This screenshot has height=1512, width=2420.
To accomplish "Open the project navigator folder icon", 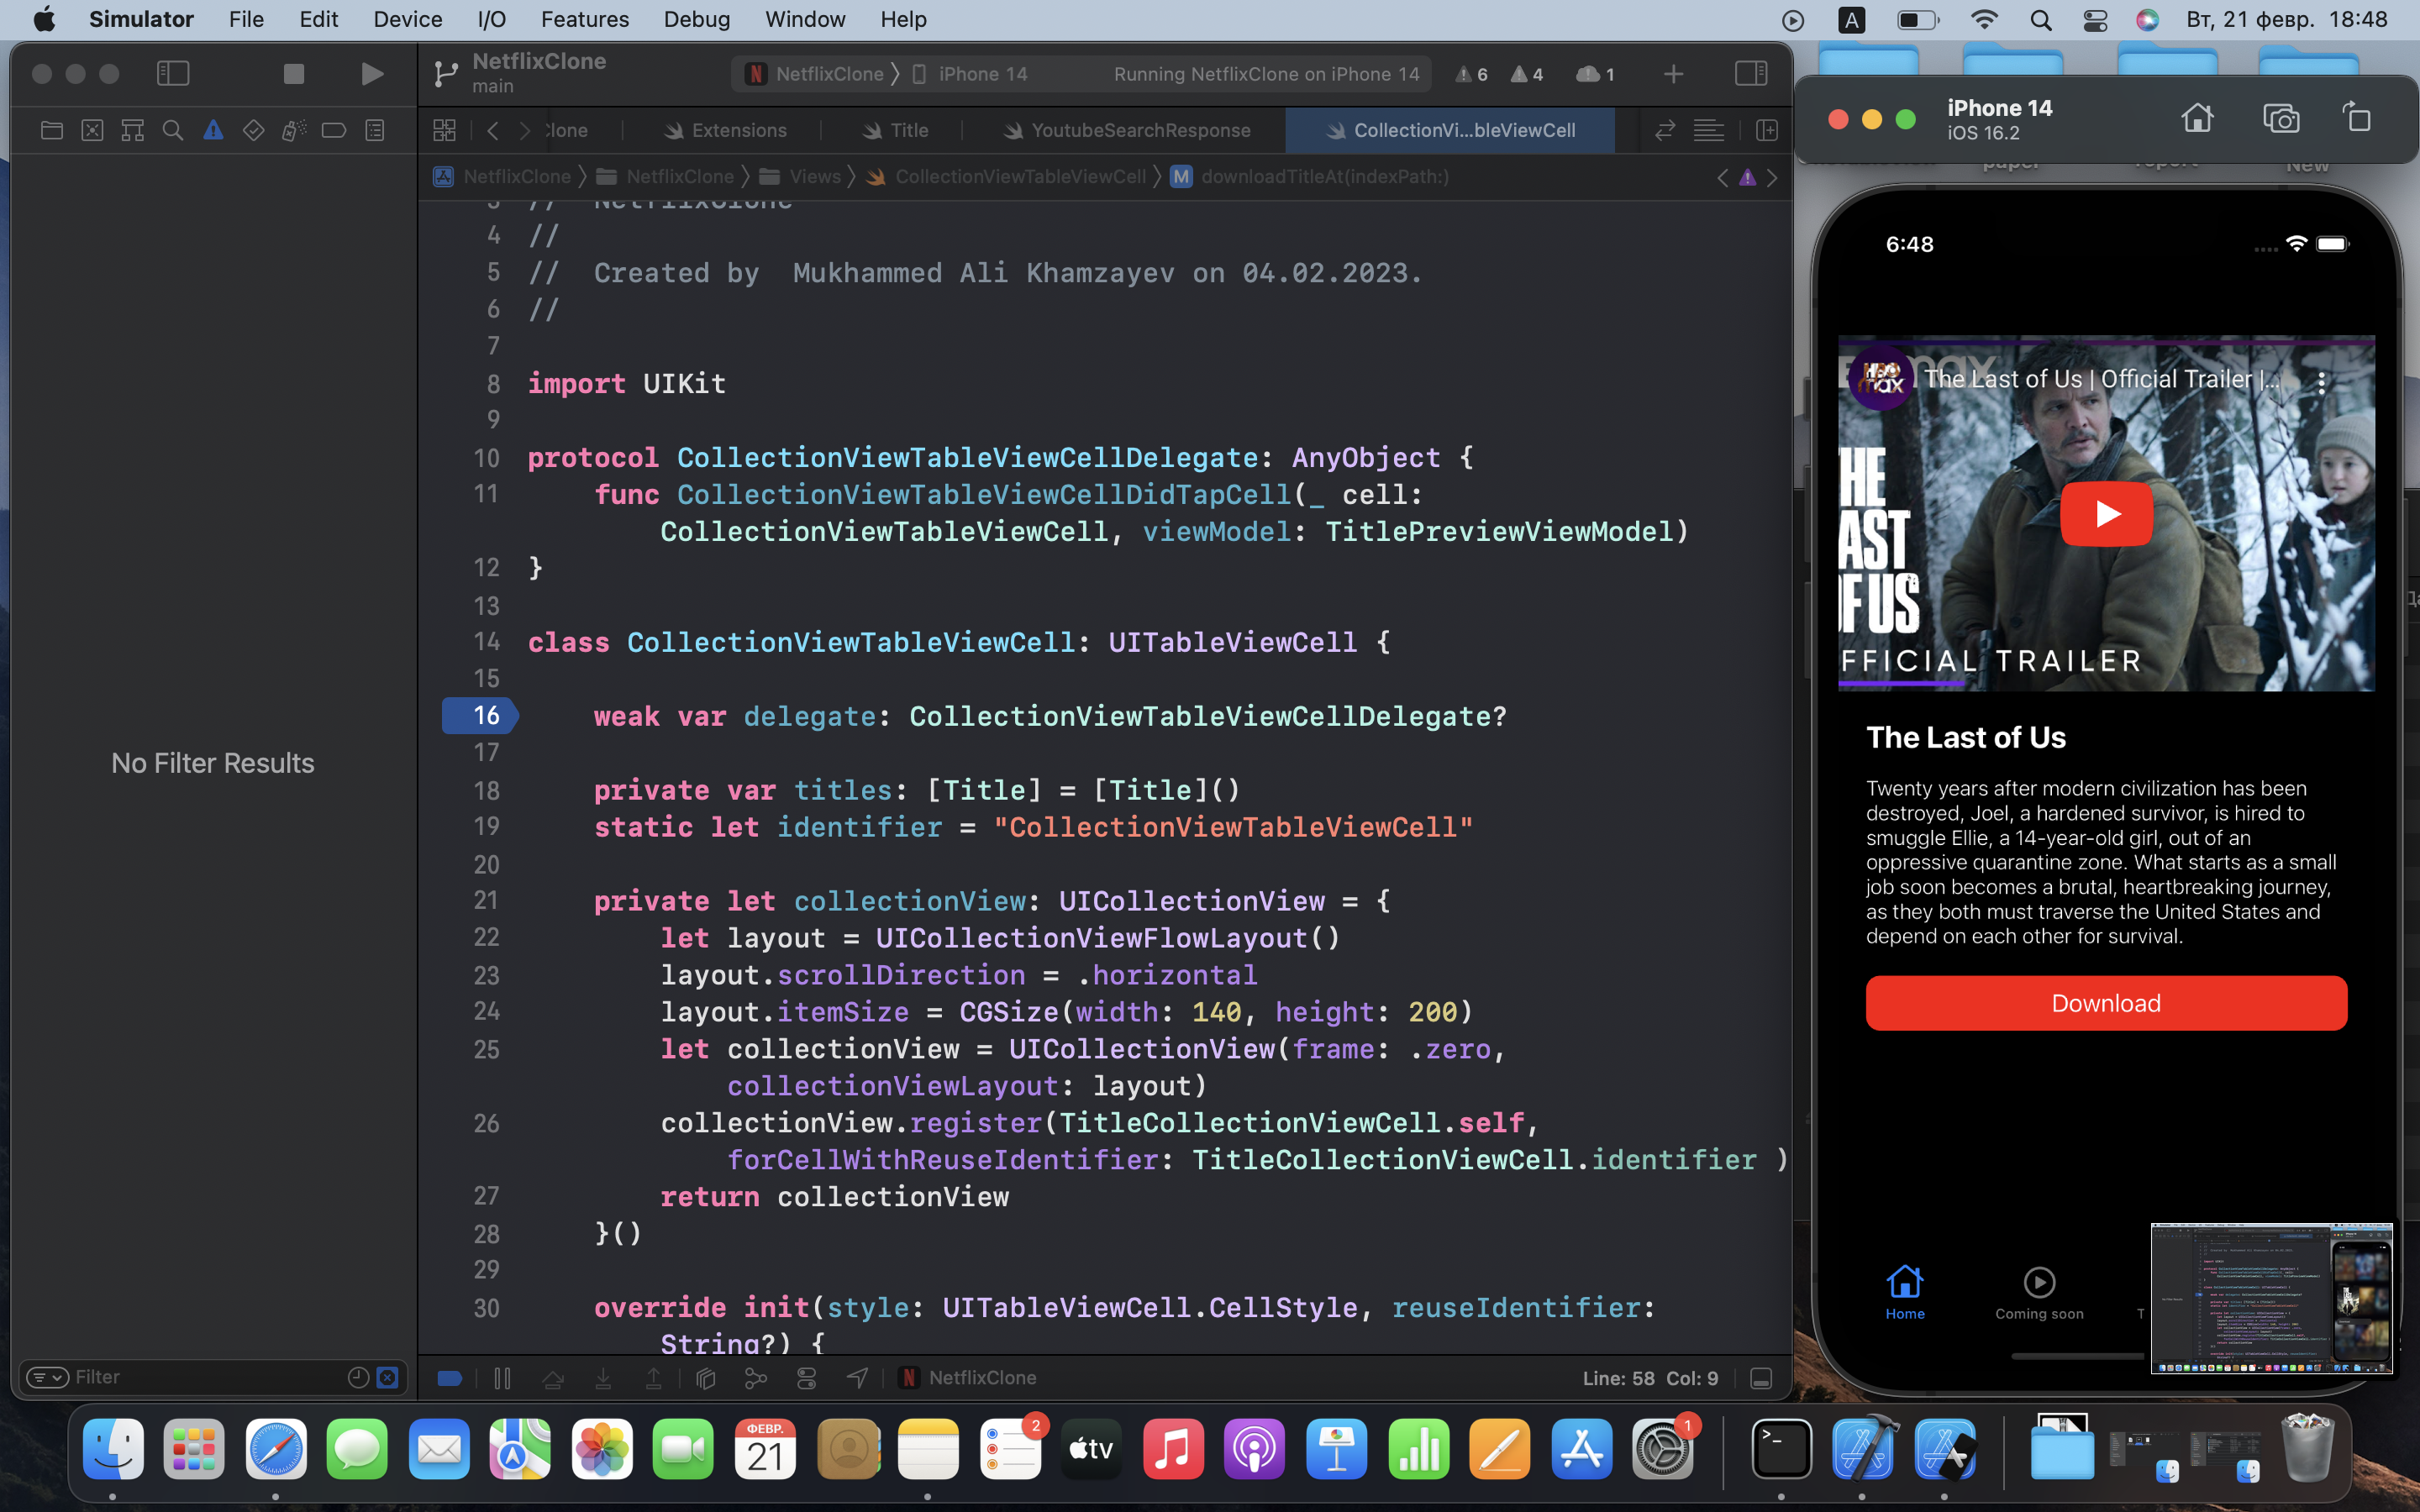I will pyautogui.click(x=51, y=130).
